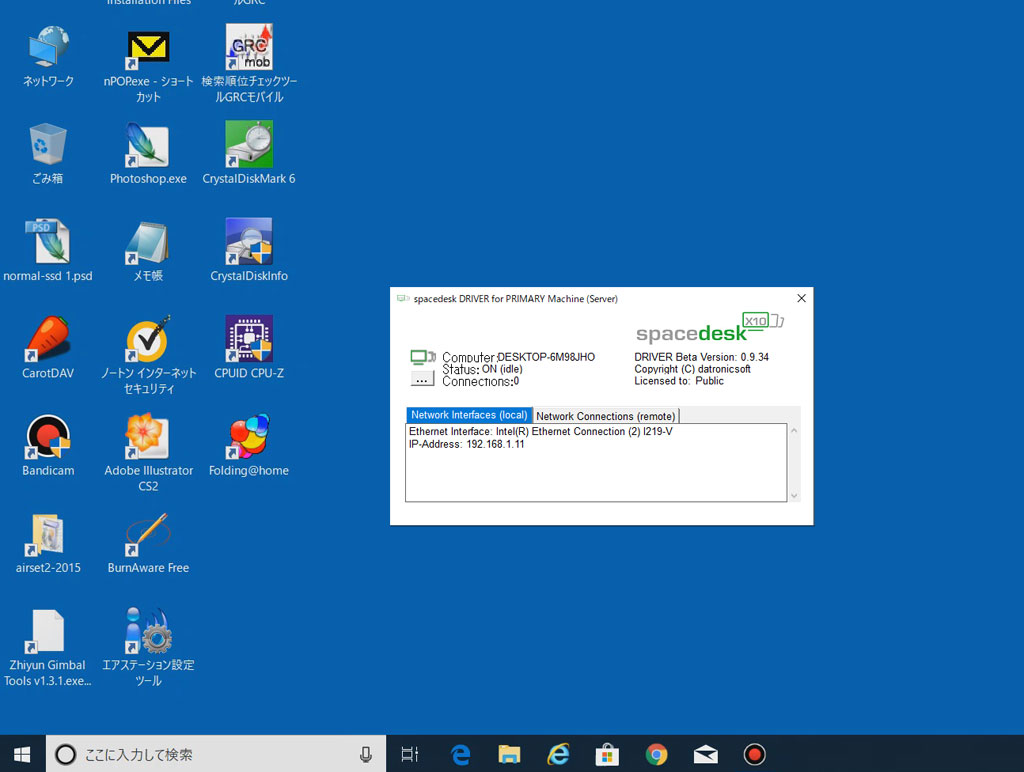
Task: Open the nPOPexe mail shortcut
Action: click(x=148, y=49)
